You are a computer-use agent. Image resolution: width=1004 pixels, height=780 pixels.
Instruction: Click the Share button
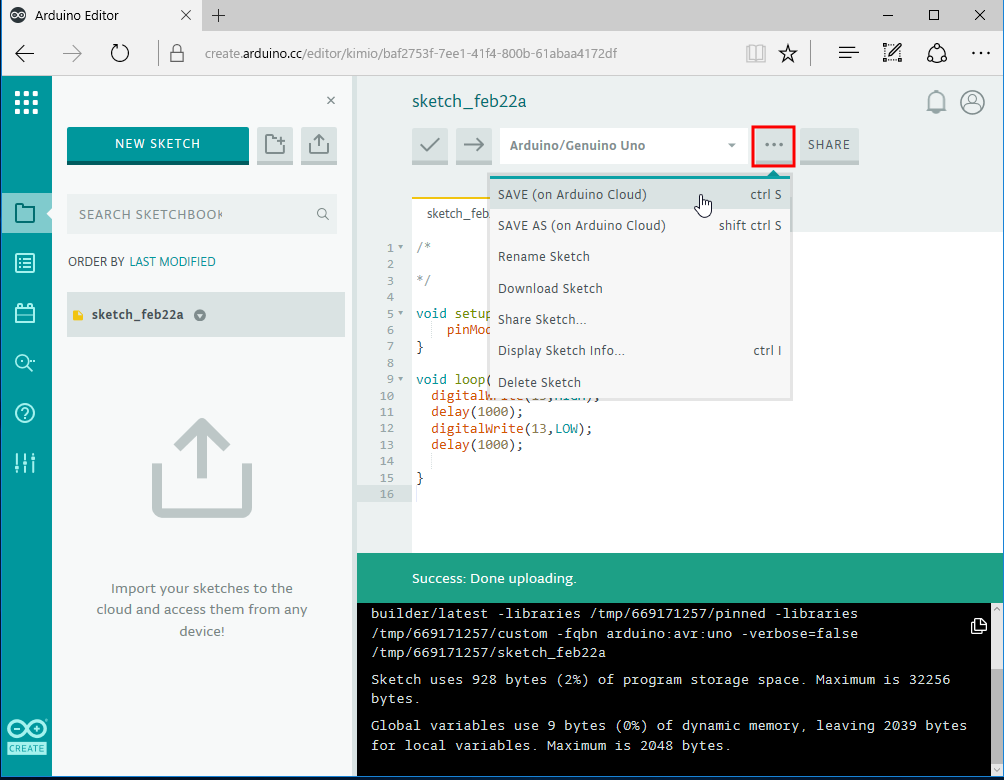(x=829, y=145)
